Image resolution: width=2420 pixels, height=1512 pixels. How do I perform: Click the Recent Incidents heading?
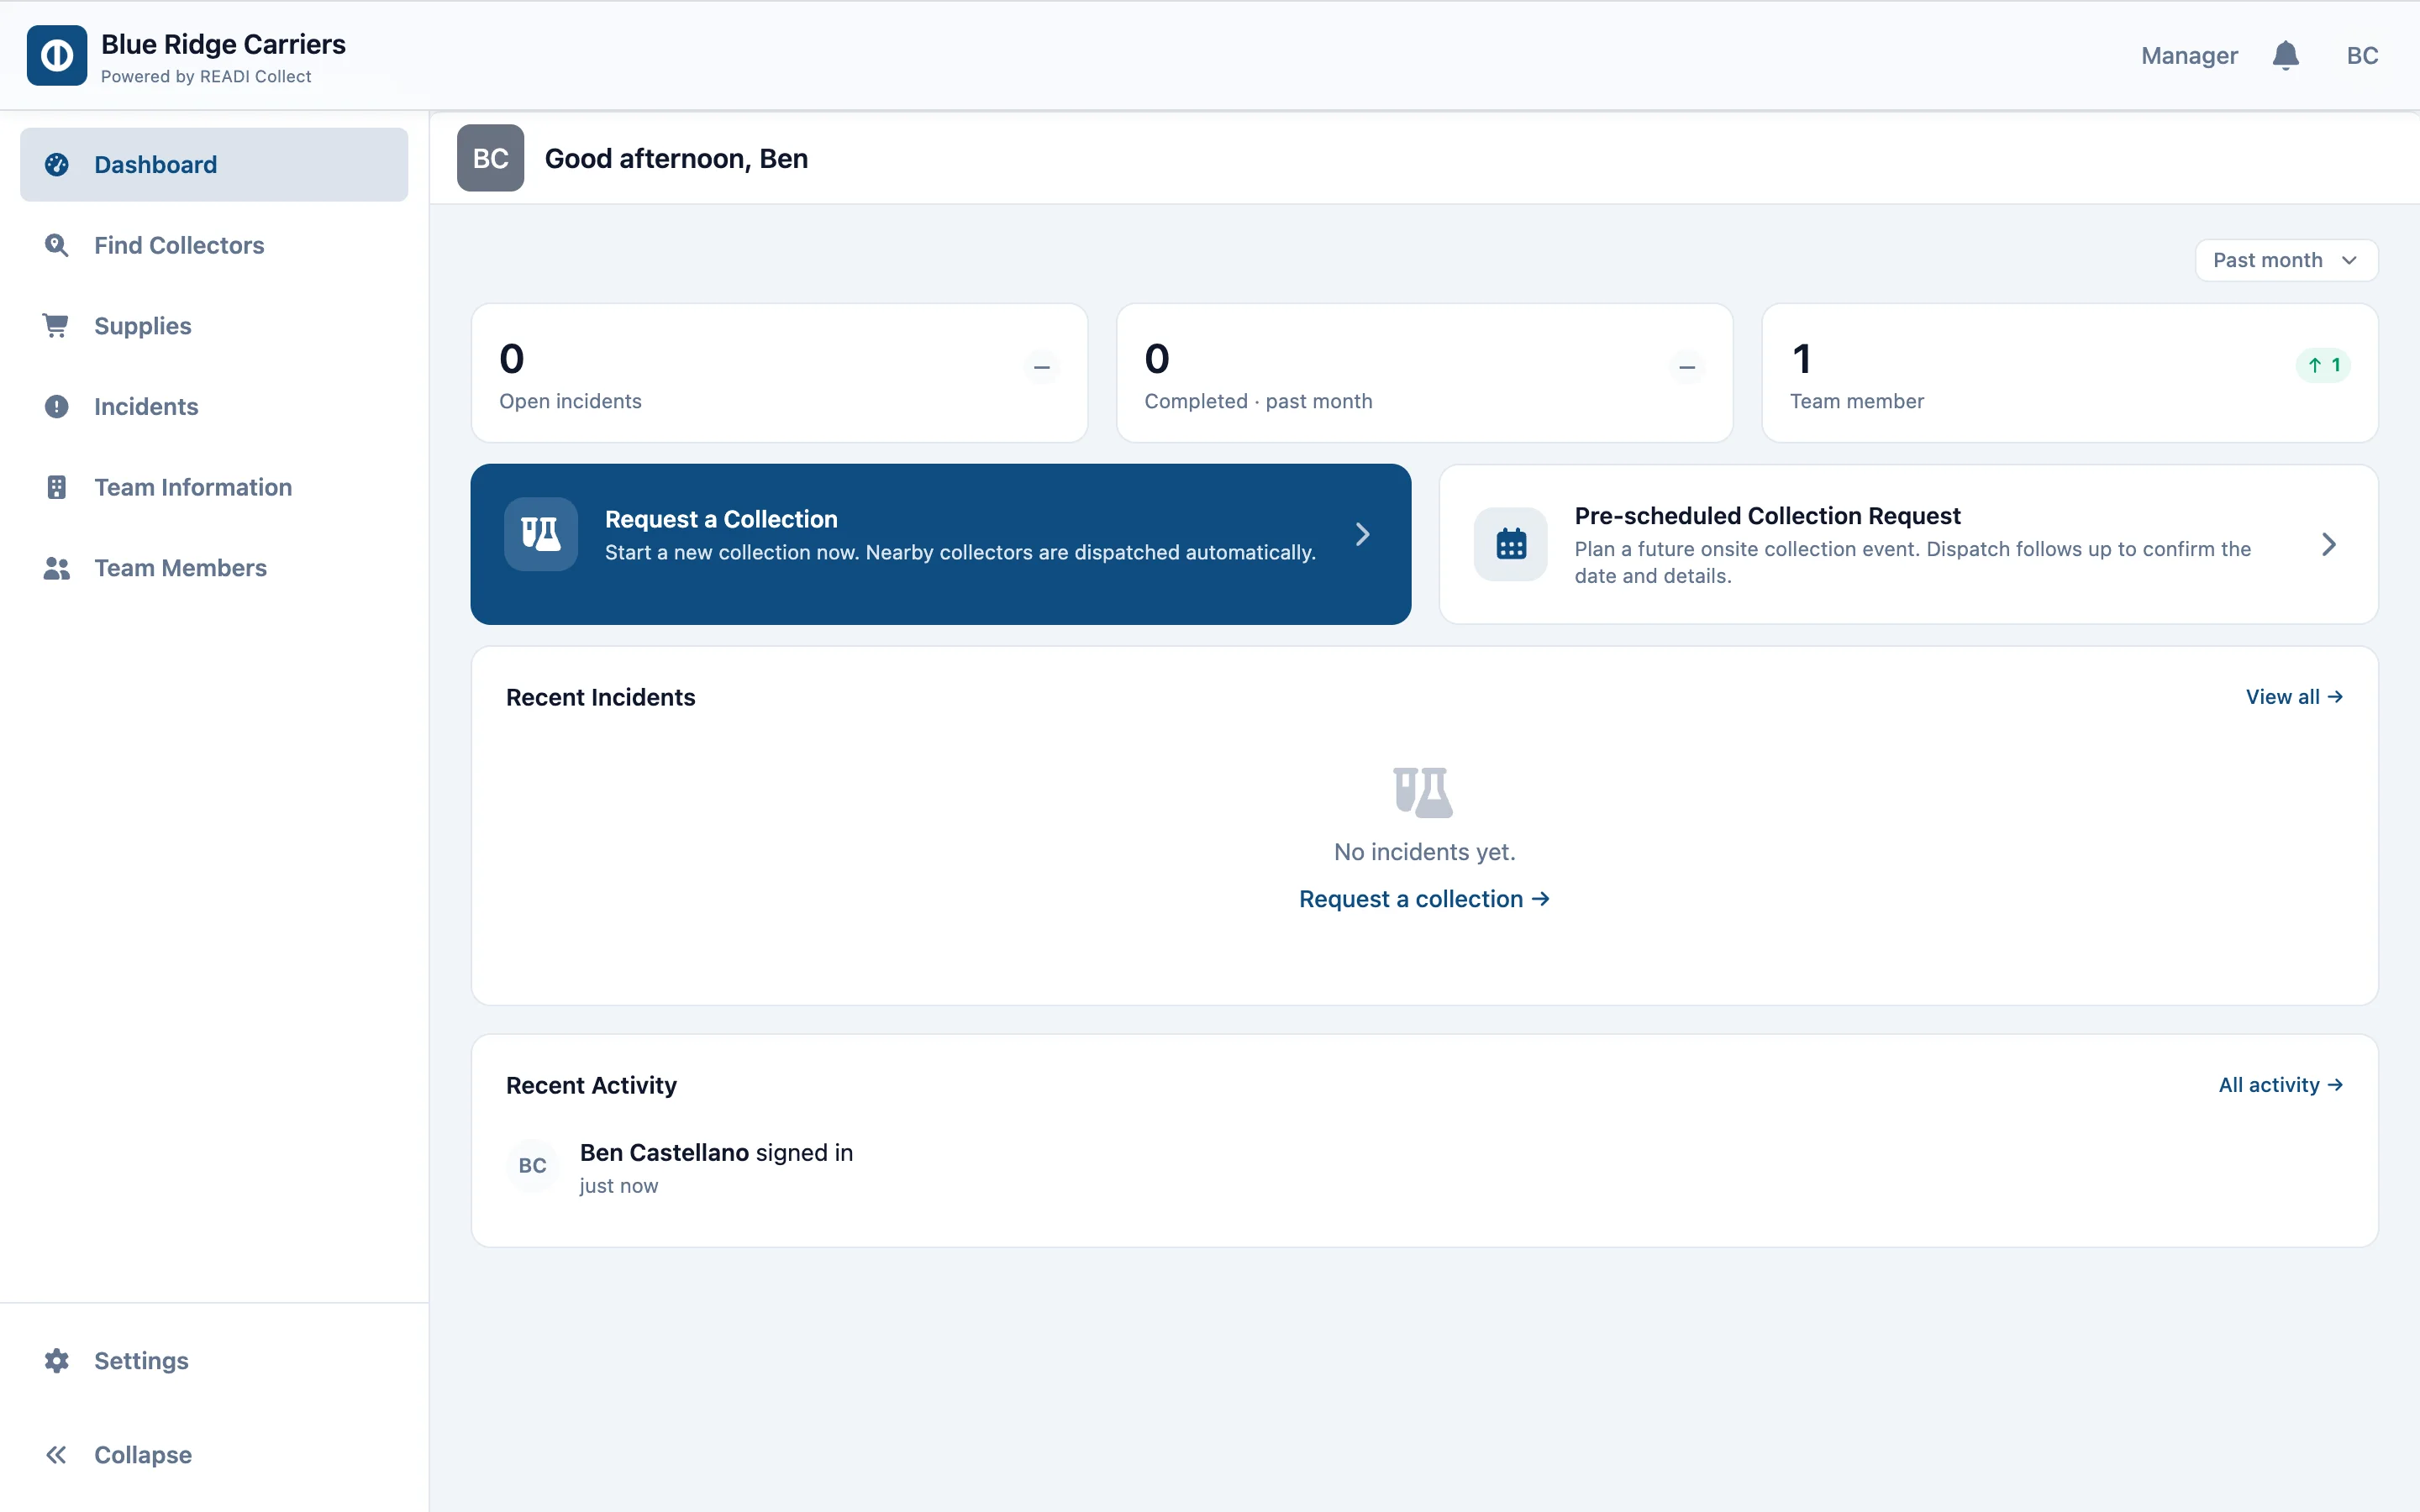click(600, 697)
